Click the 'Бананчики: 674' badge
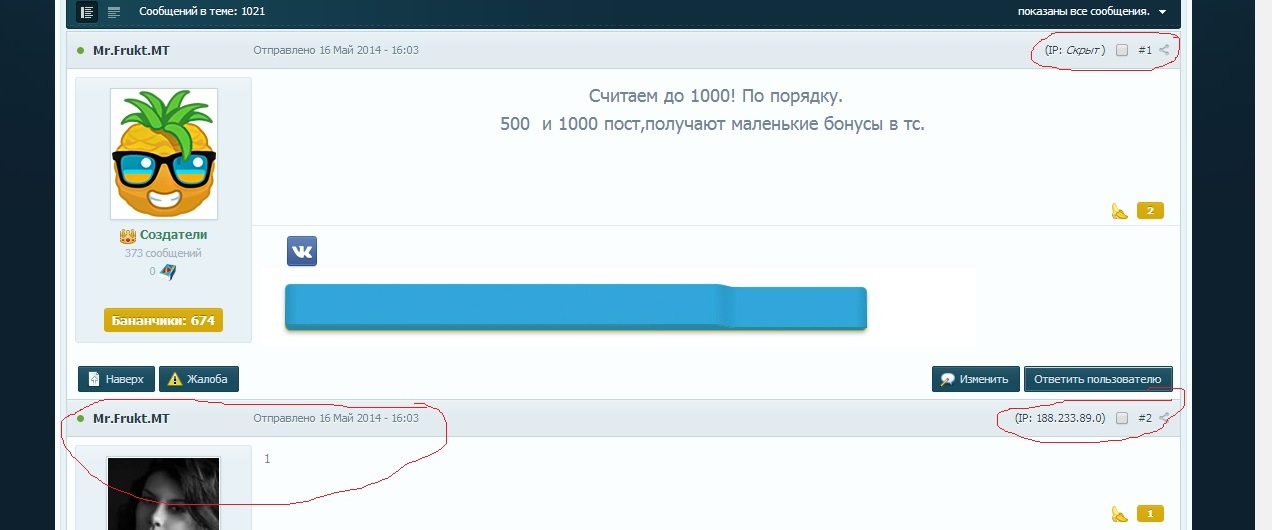1280x530 pixels. tap(163, 320)
